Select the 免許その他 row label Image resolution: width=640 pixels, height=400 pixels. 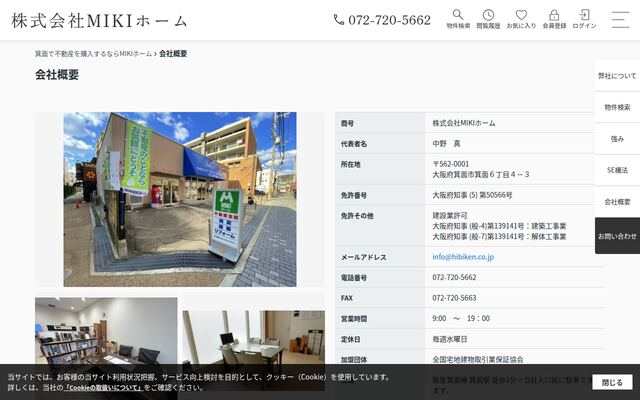pos(357,216)
